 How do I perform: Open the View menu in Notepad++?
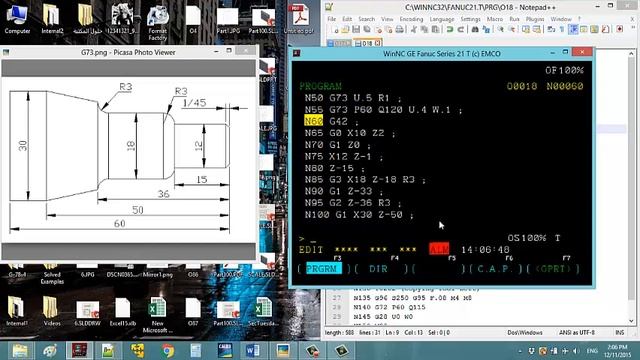point(387,19)
